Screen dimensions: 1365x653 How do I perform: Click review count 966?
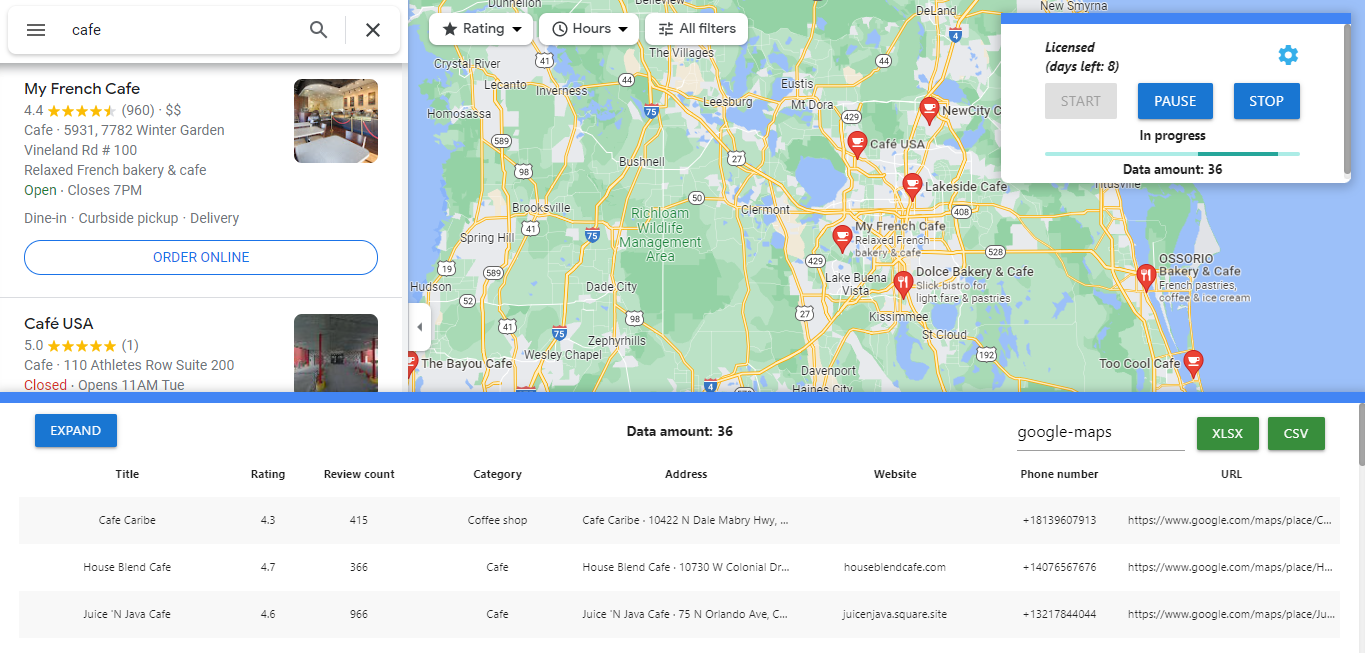[359, 614]
